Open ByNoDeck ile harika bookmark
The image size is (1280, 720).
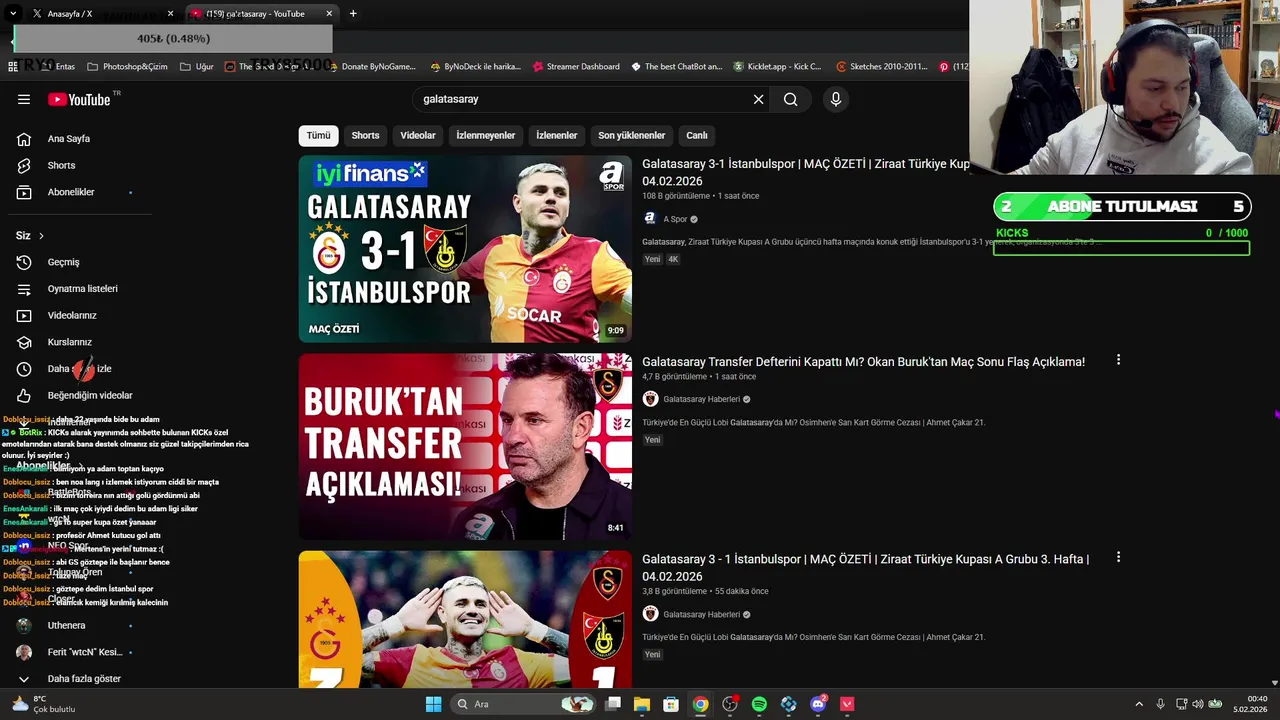[x=475, y=67]
